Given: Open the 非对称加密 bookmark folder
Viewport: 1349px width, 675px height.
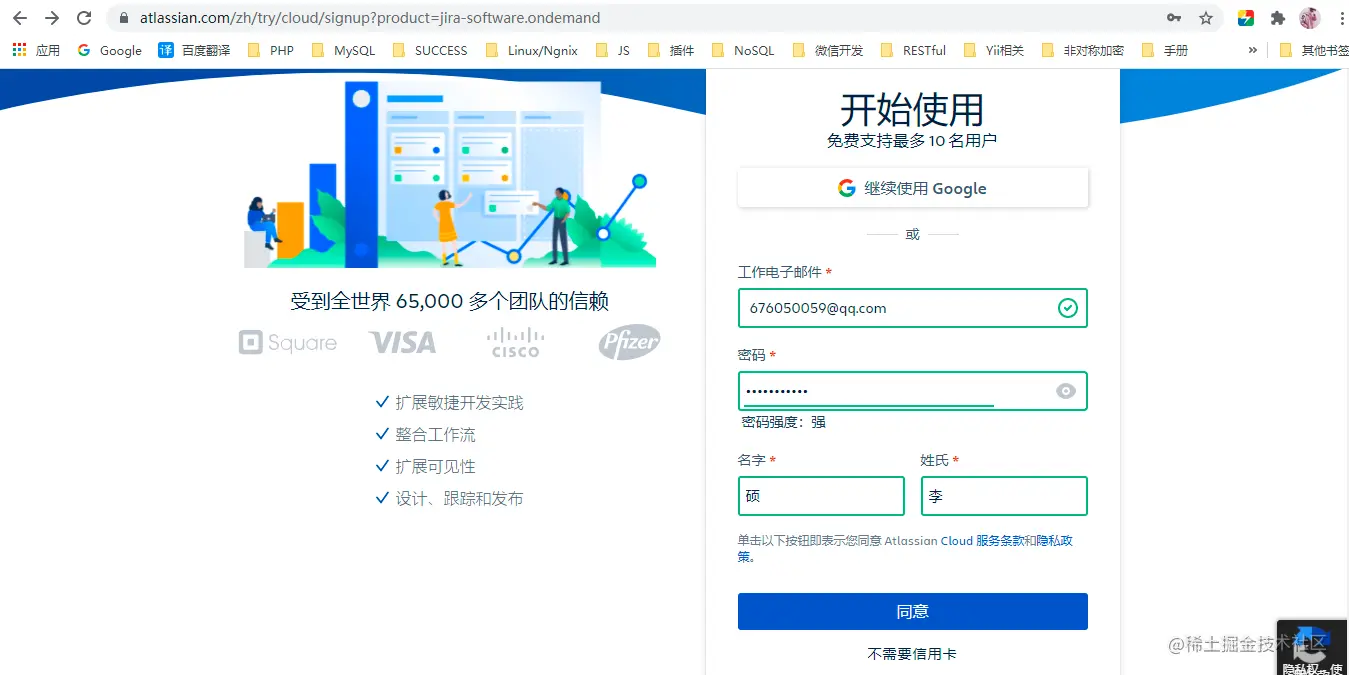Looking at the screenshot, I should (x=1082, y=50).
